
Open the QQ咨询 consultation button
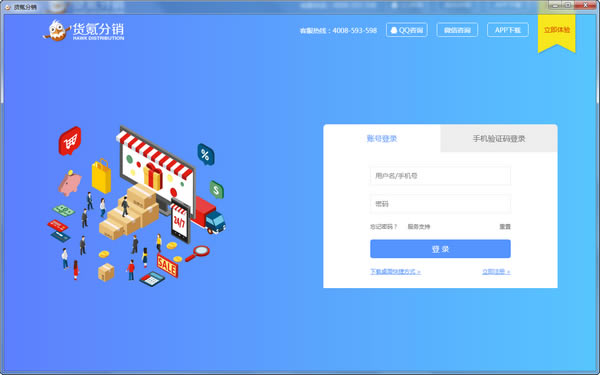pos(407,30)
